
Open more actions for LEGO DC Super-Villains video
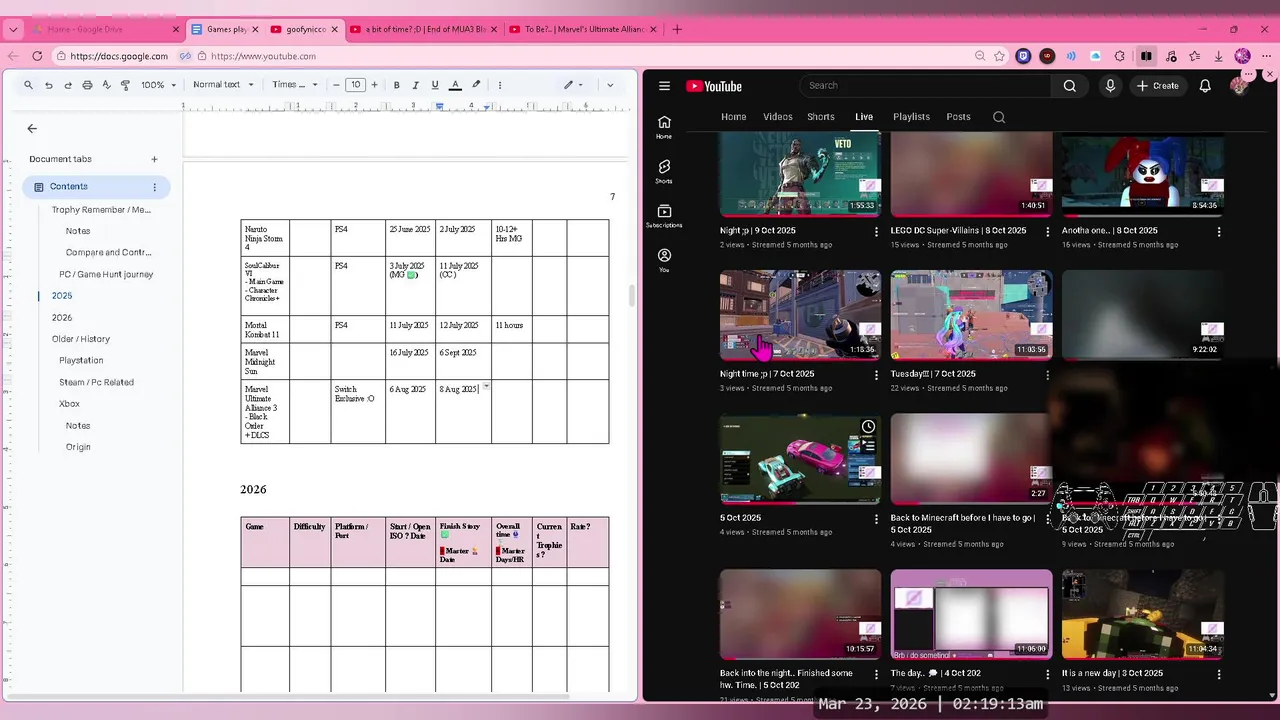(x=1048, y=232)
